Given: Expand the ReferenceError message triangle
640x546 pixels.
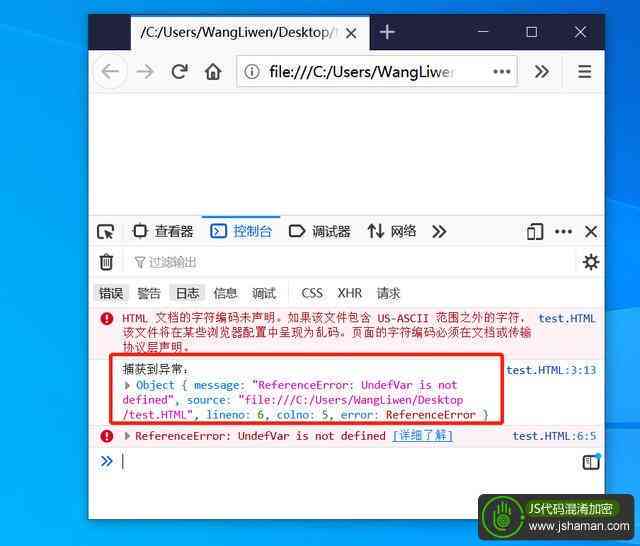Looking at the screenshot, I should click(x=127, y=436).
